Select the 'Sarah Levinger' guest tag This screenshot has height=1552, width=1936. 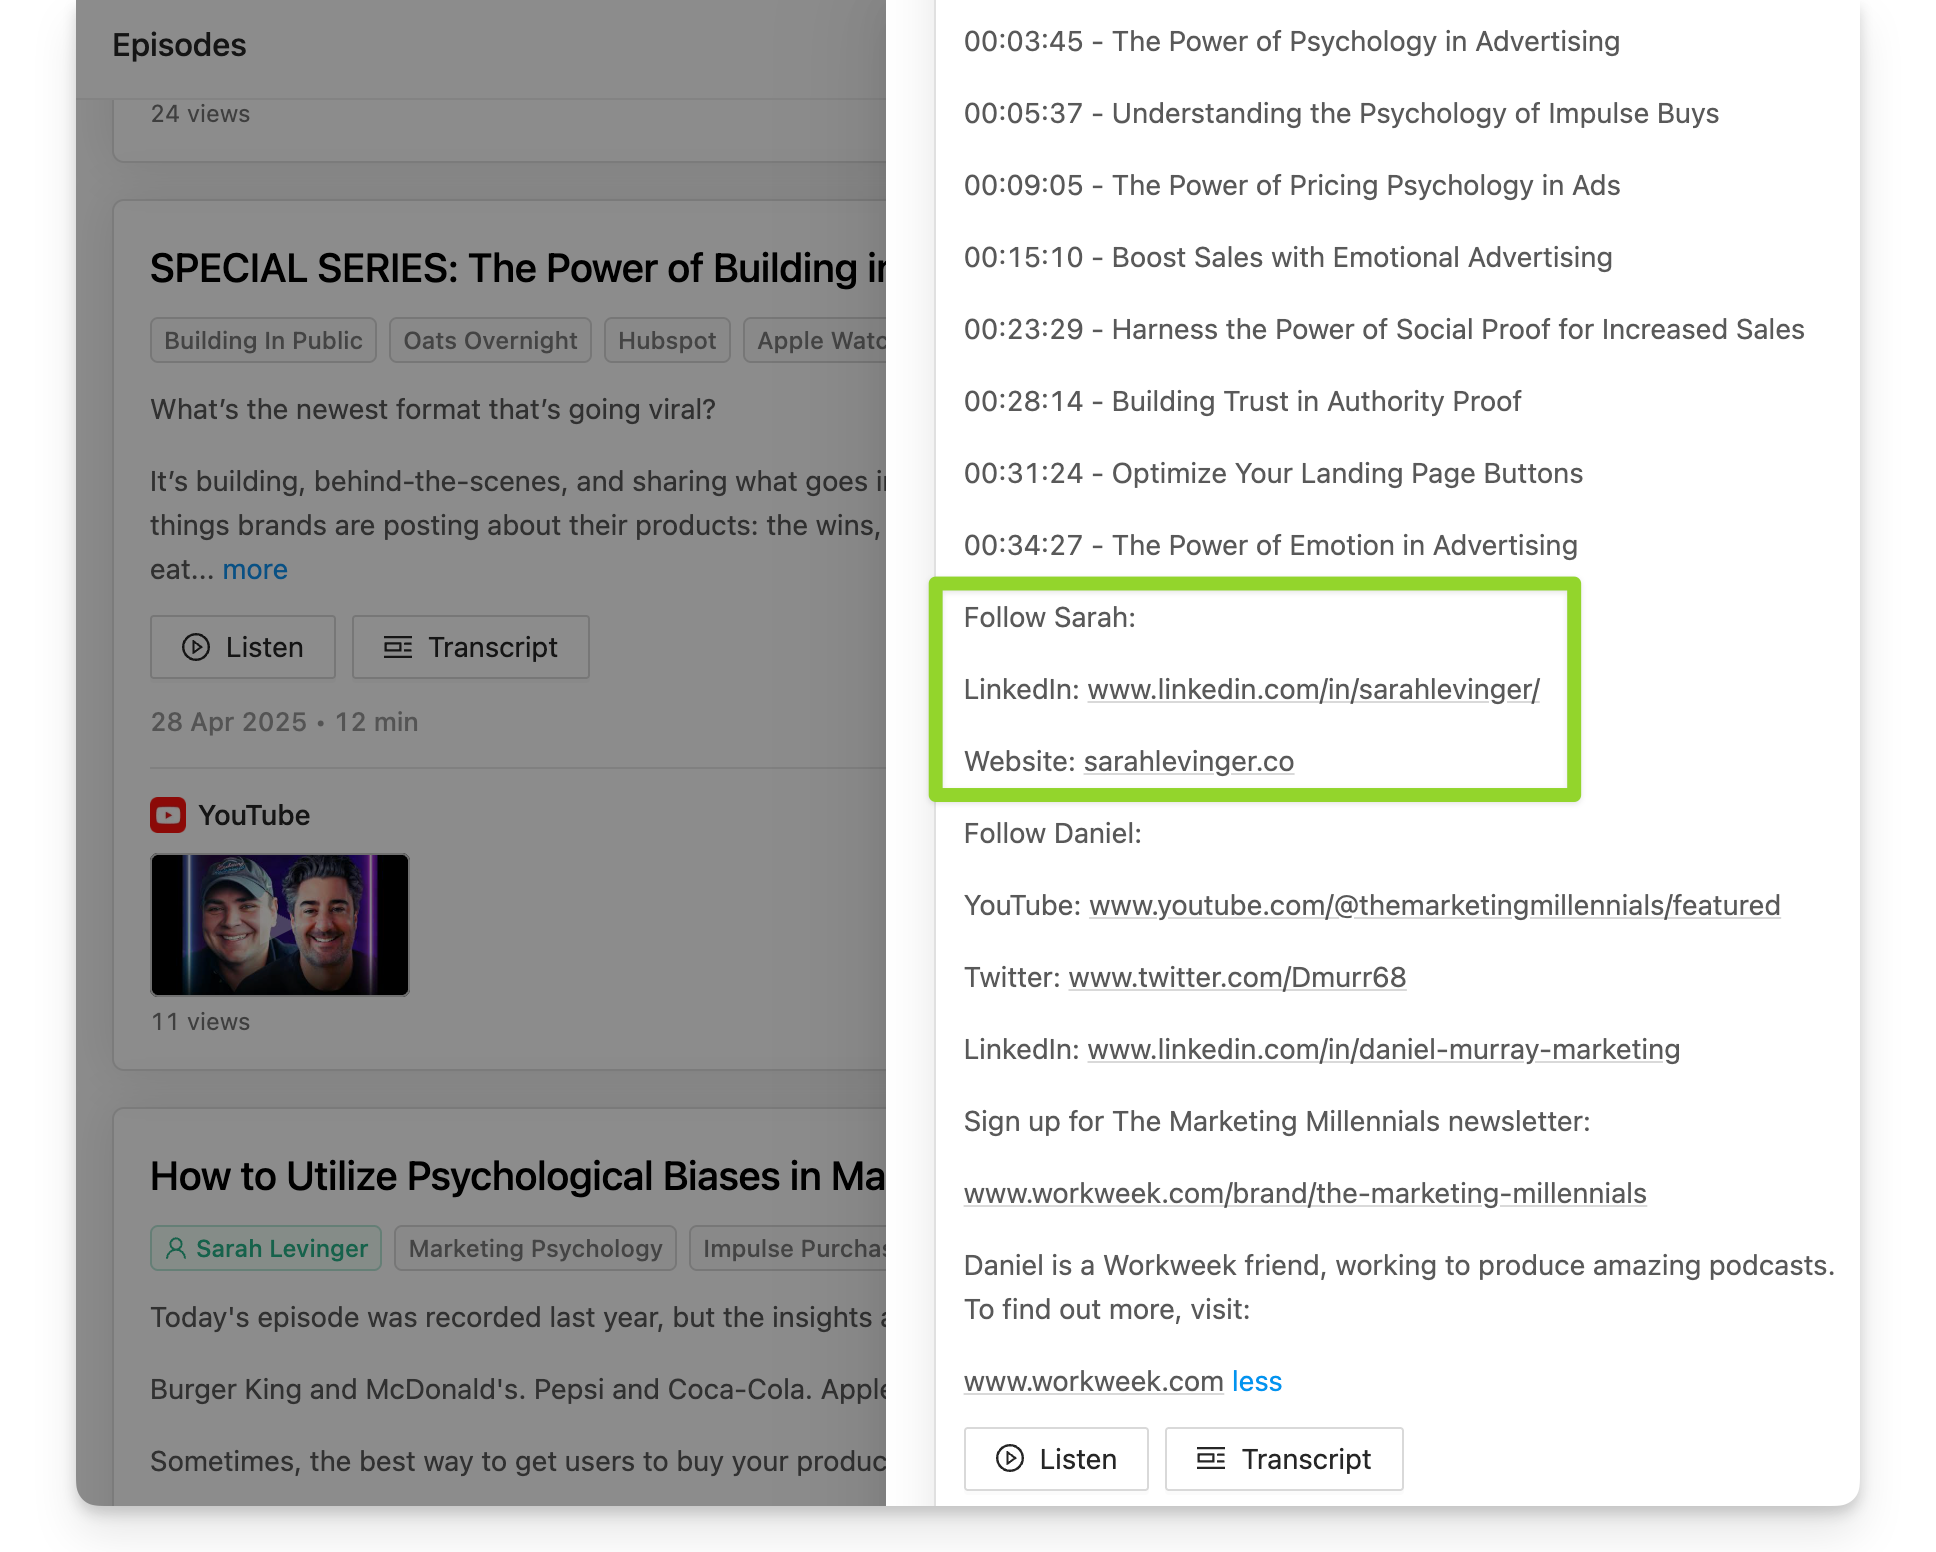[266, 1248]
